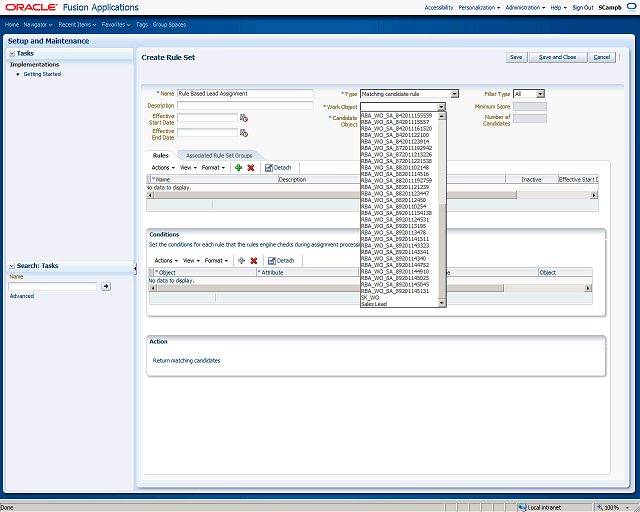The height and width of the screenshot is (512, 640).
Task: Open the Recent Items menu
Action: coord(77,24)
